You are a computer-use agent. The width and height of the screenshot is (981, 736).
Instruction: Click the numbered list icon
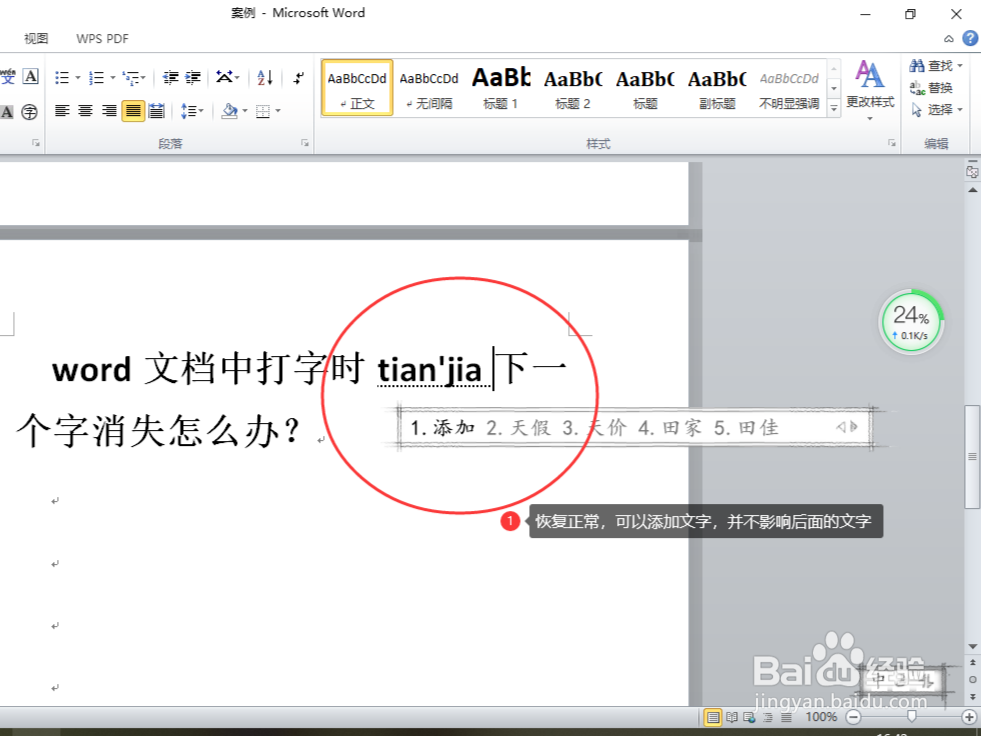[96, 78]
